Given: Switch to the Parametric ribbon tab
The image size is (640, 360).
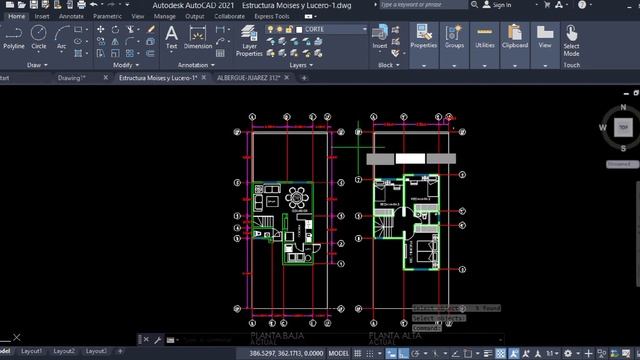Looking at the screenshot, I should [107, 16].
